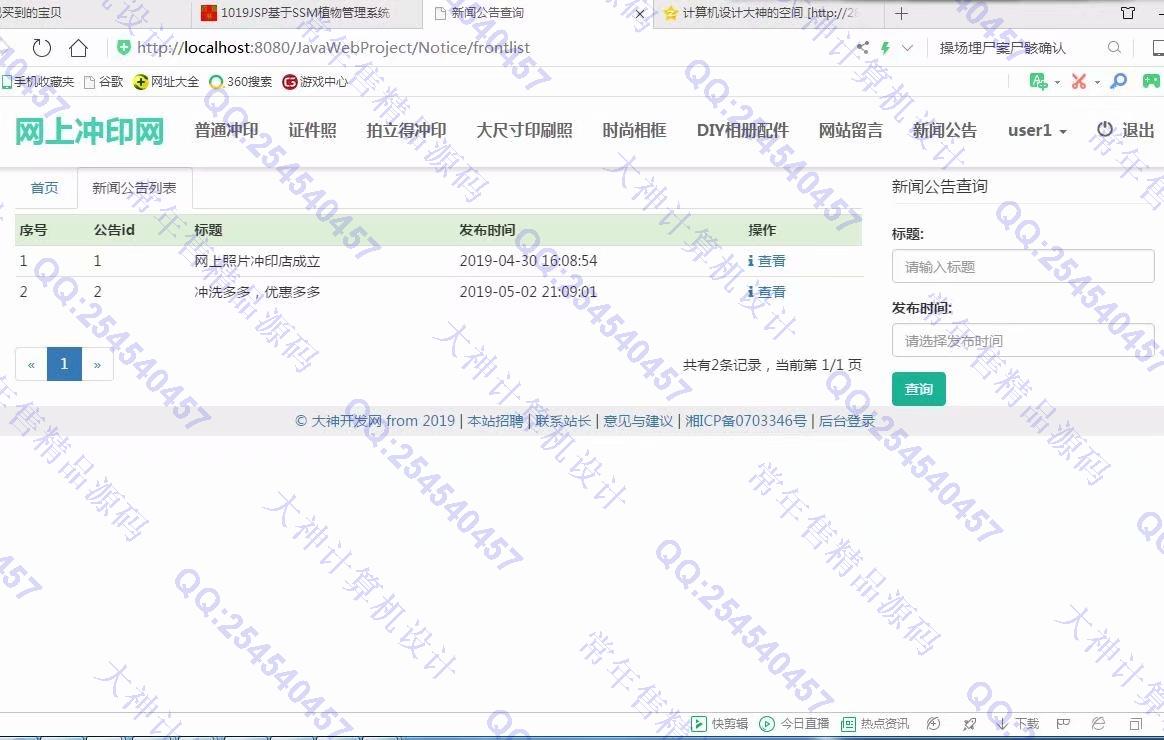Click the timestamp 2019-04-30 16:08:54
1164x740 pixels.
pyautogui.click(x=528, y=261)
